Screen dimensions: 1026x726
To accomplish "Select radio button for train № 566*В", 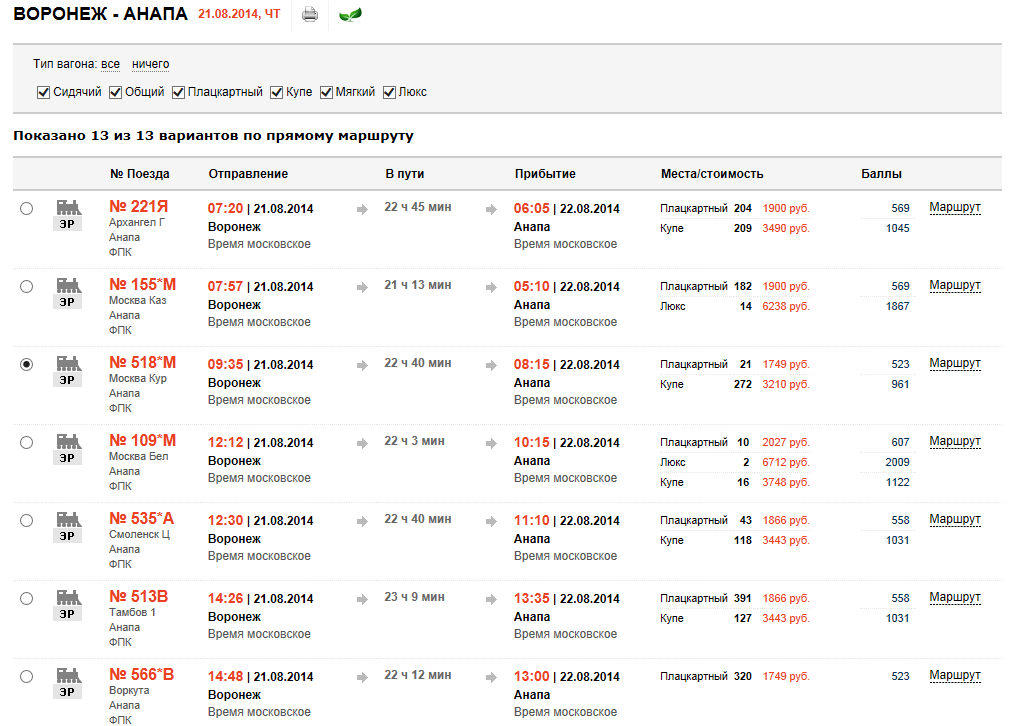I will 26,676.
